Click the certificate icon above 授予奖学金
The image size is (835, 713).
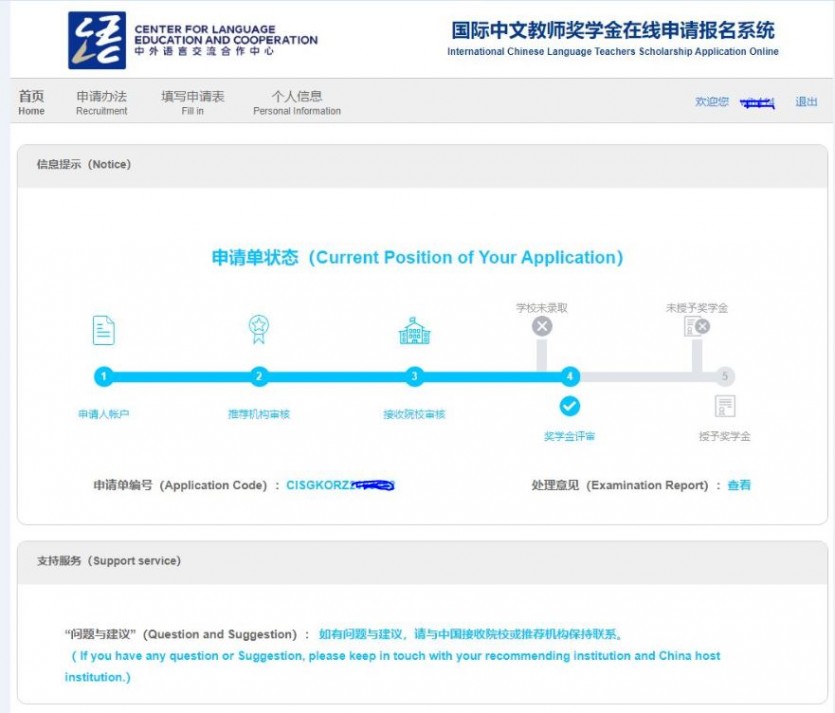click(x=725, y=406)
